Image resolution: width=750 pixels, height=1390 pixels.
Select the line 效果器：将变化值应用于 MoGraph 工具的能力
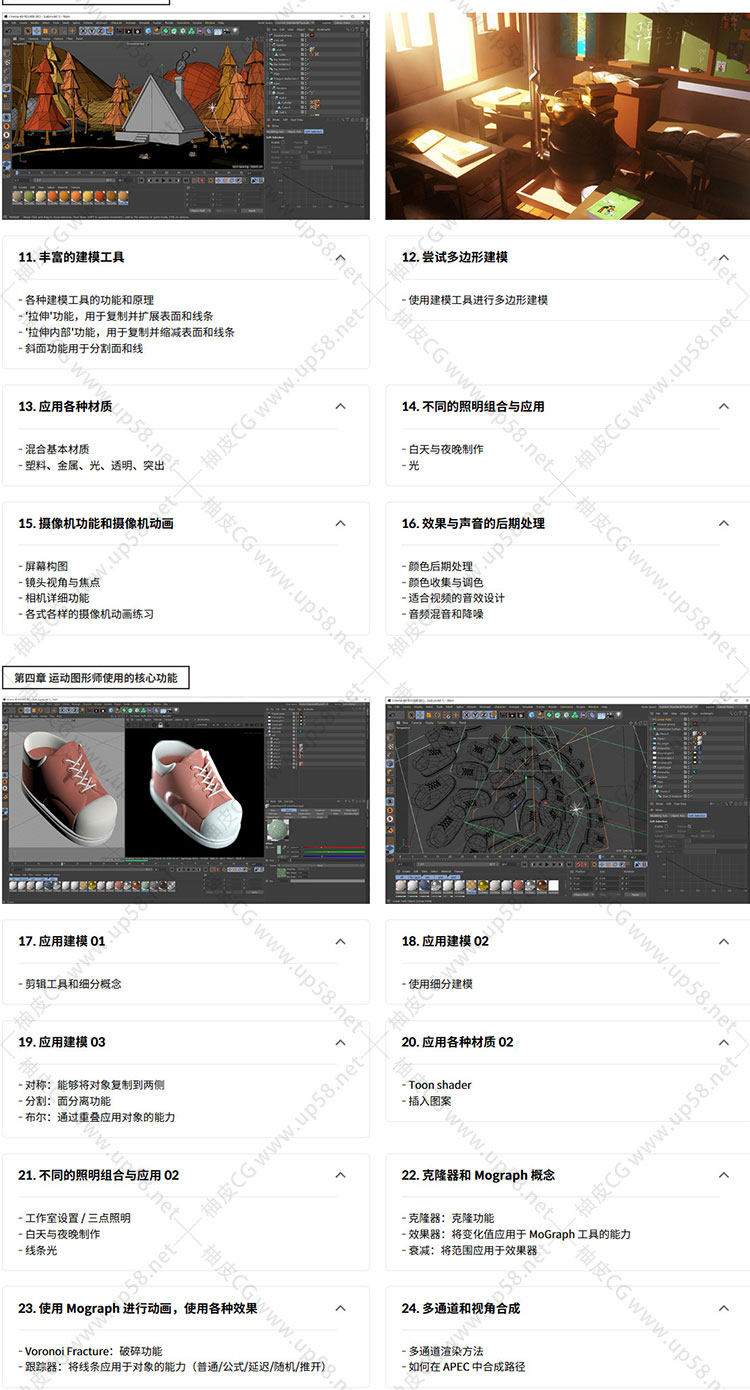(517, 1234)
